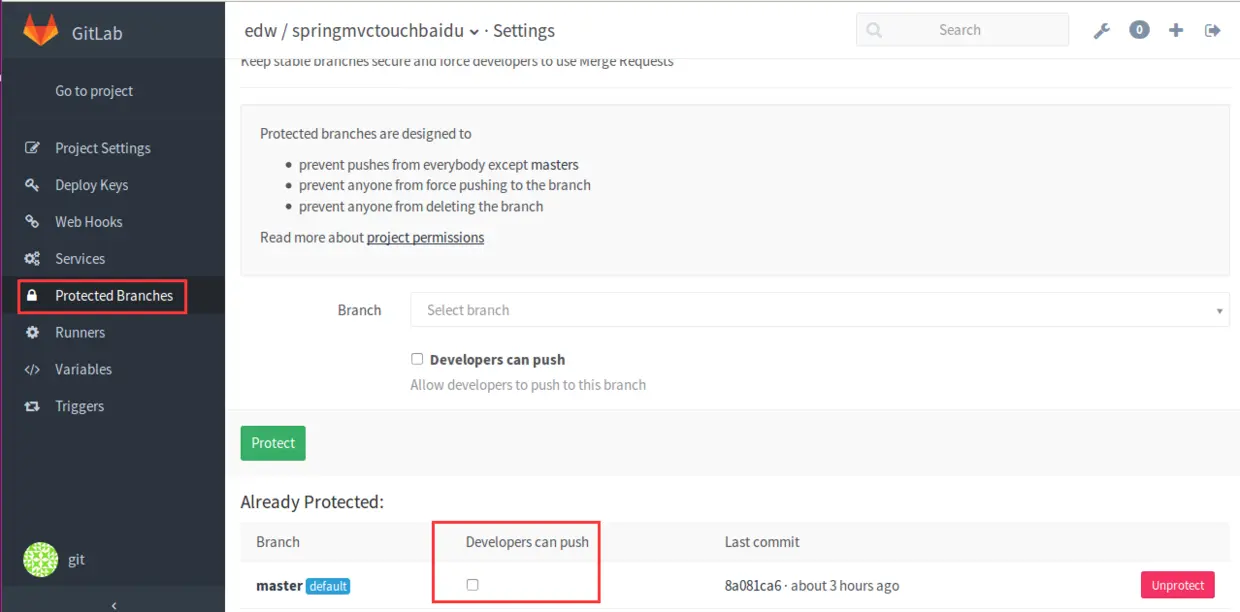Click the GitLab fox logo
Screen dimensions: 1240x612
pos(41,30)
